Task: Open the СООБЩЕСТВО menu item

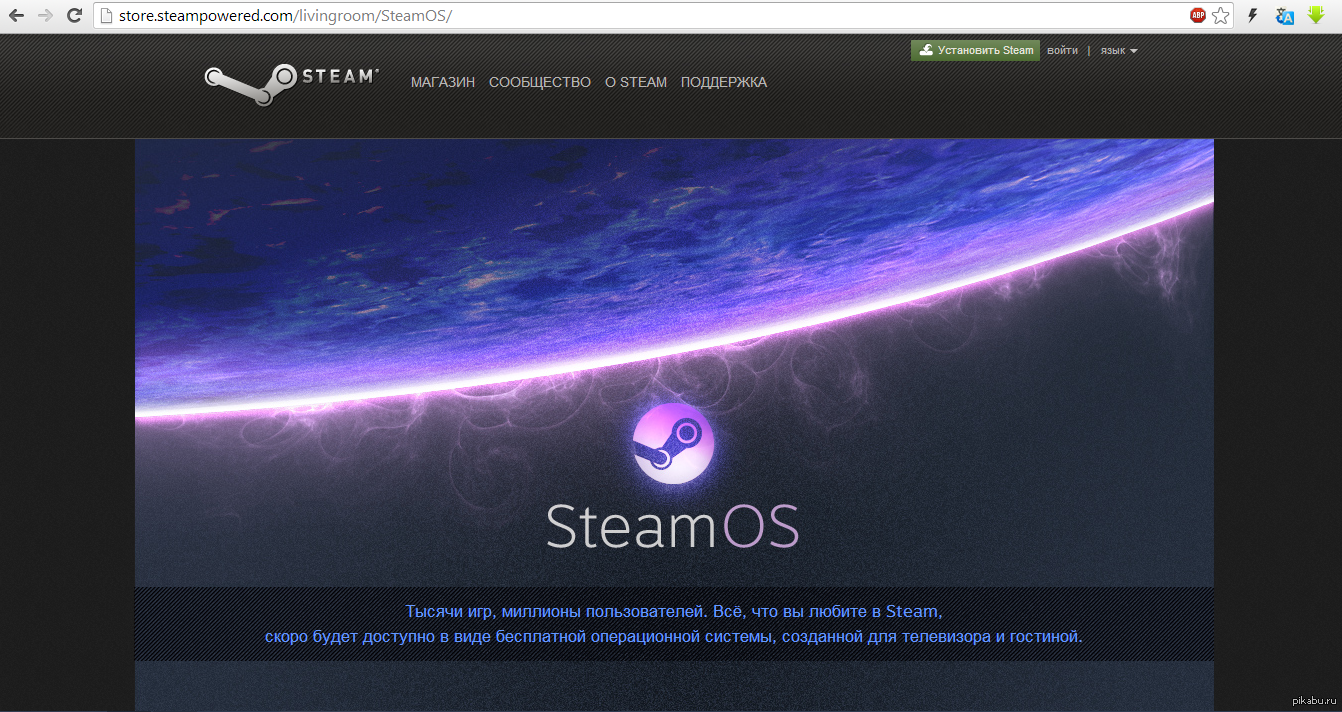Action: coord(539,83)
